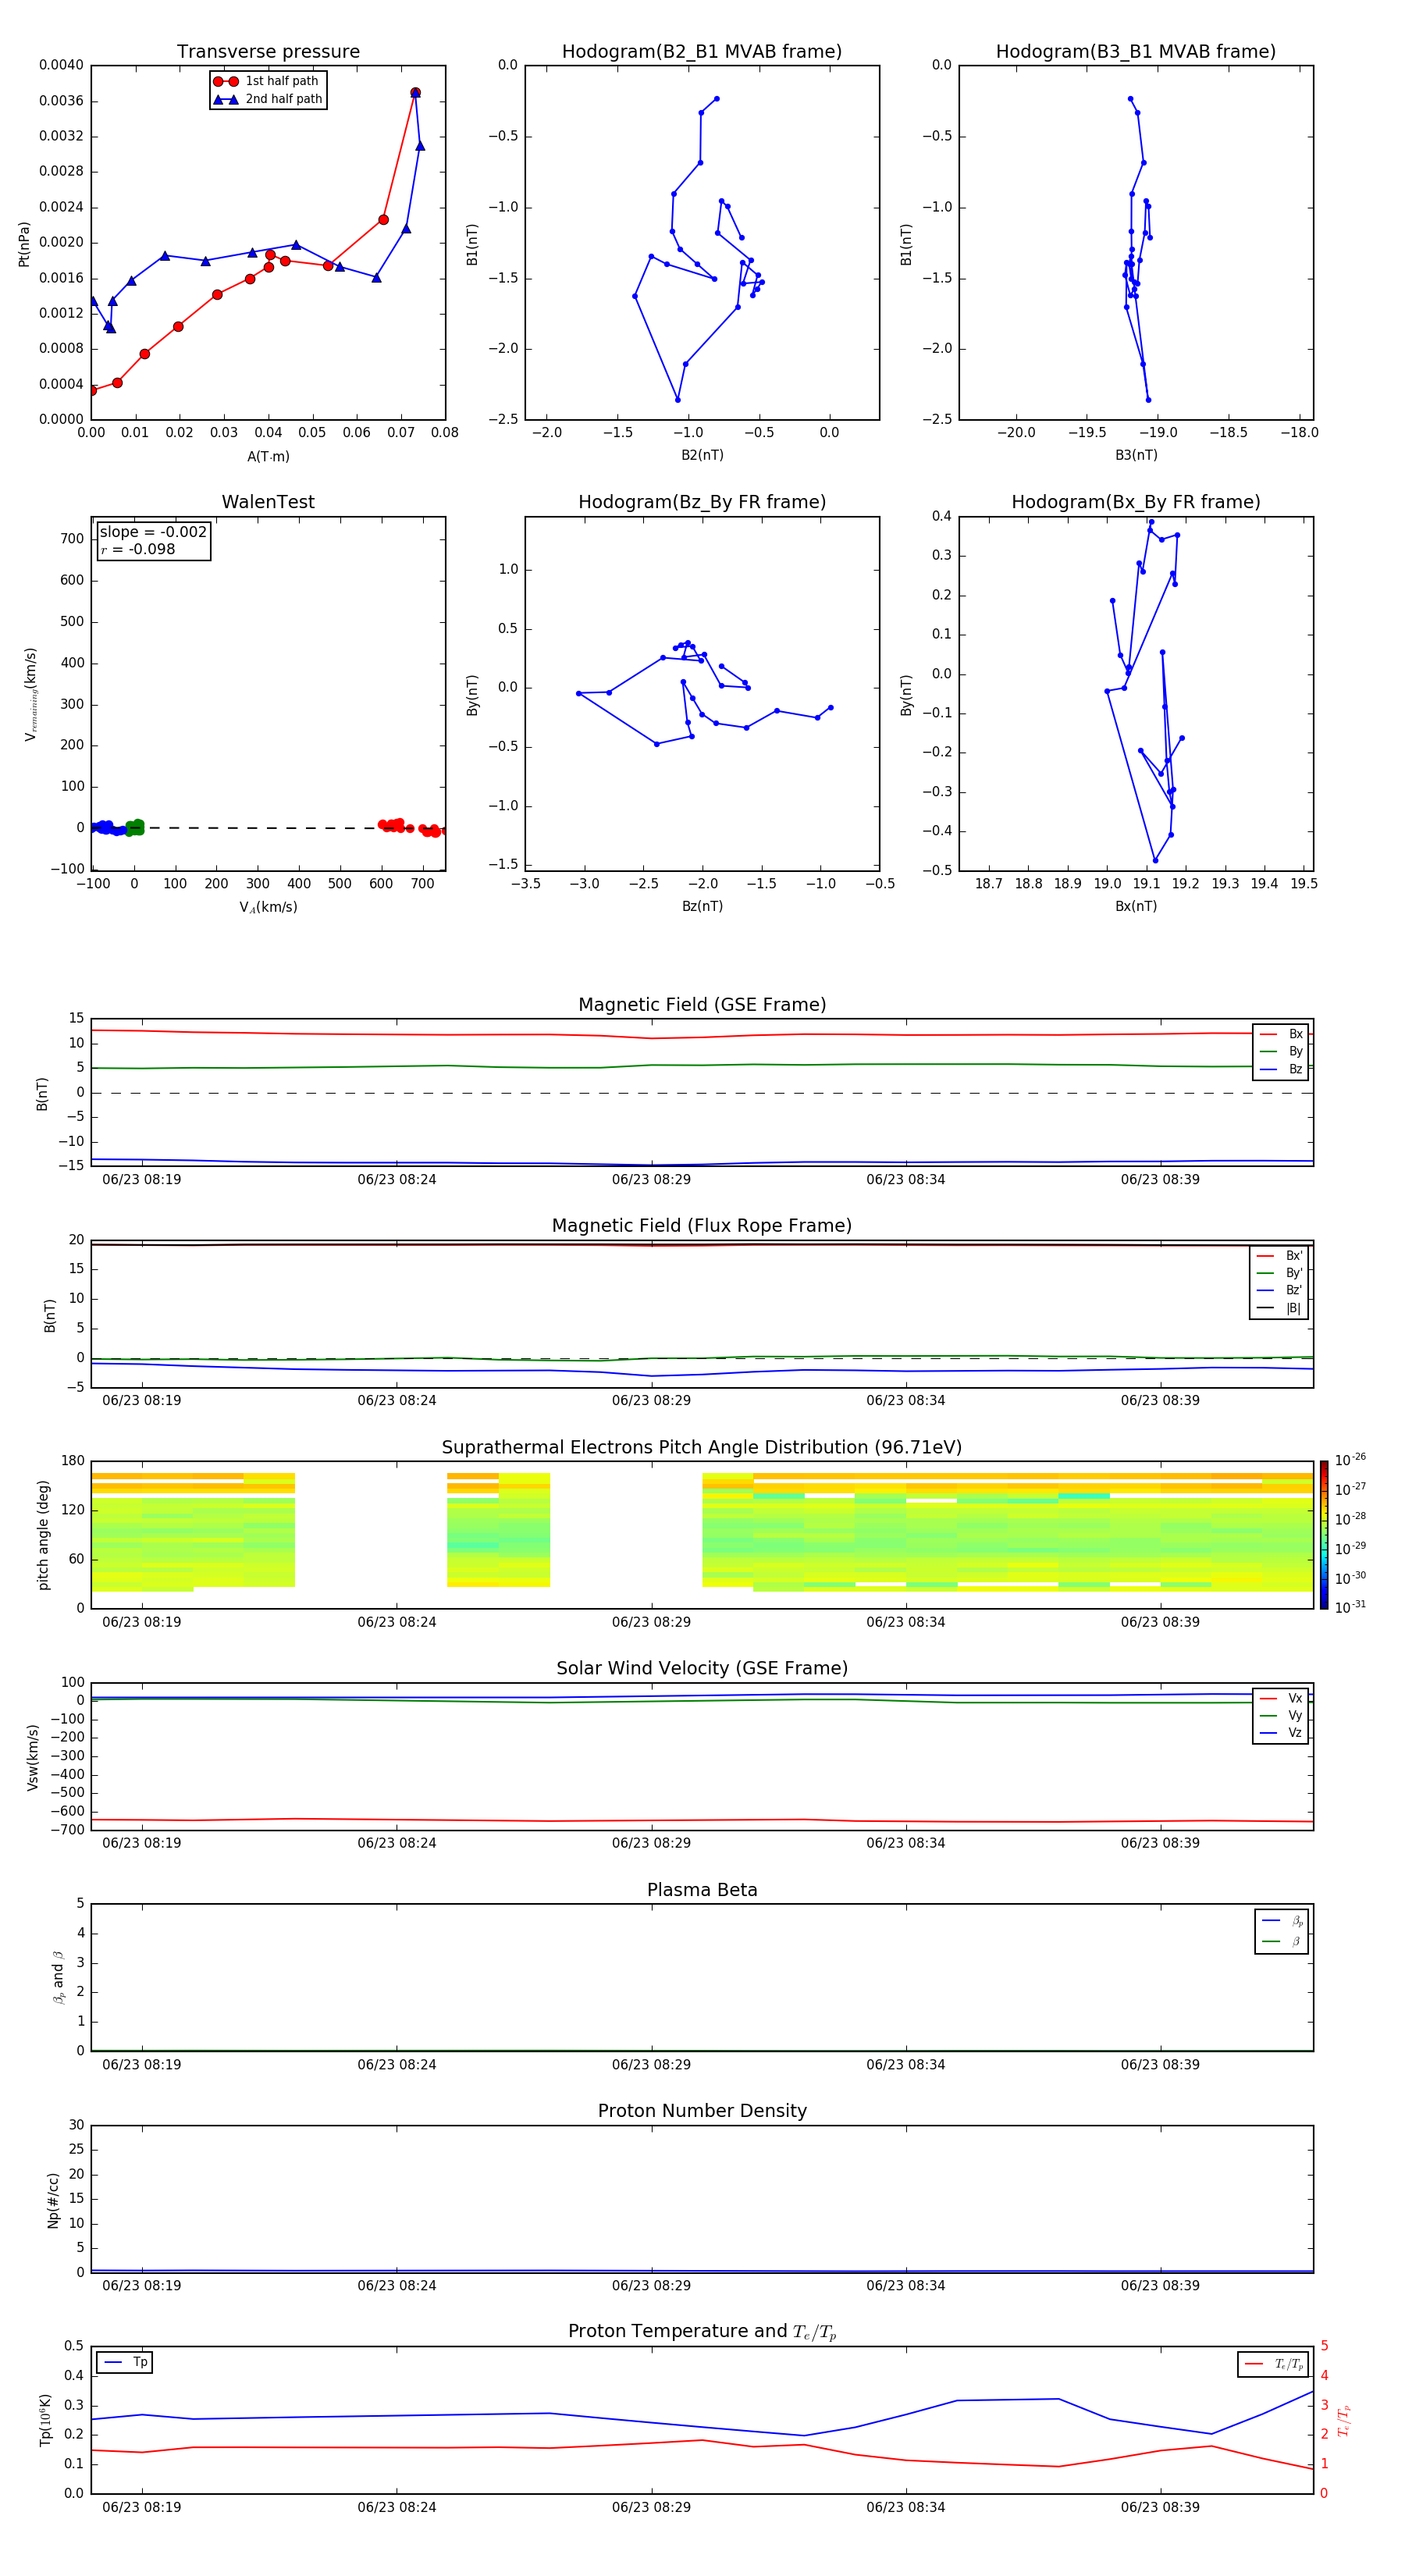
Task: Click "06/23 08:39" tick under Proton Temperature panel
Action: [1160, 2508]
